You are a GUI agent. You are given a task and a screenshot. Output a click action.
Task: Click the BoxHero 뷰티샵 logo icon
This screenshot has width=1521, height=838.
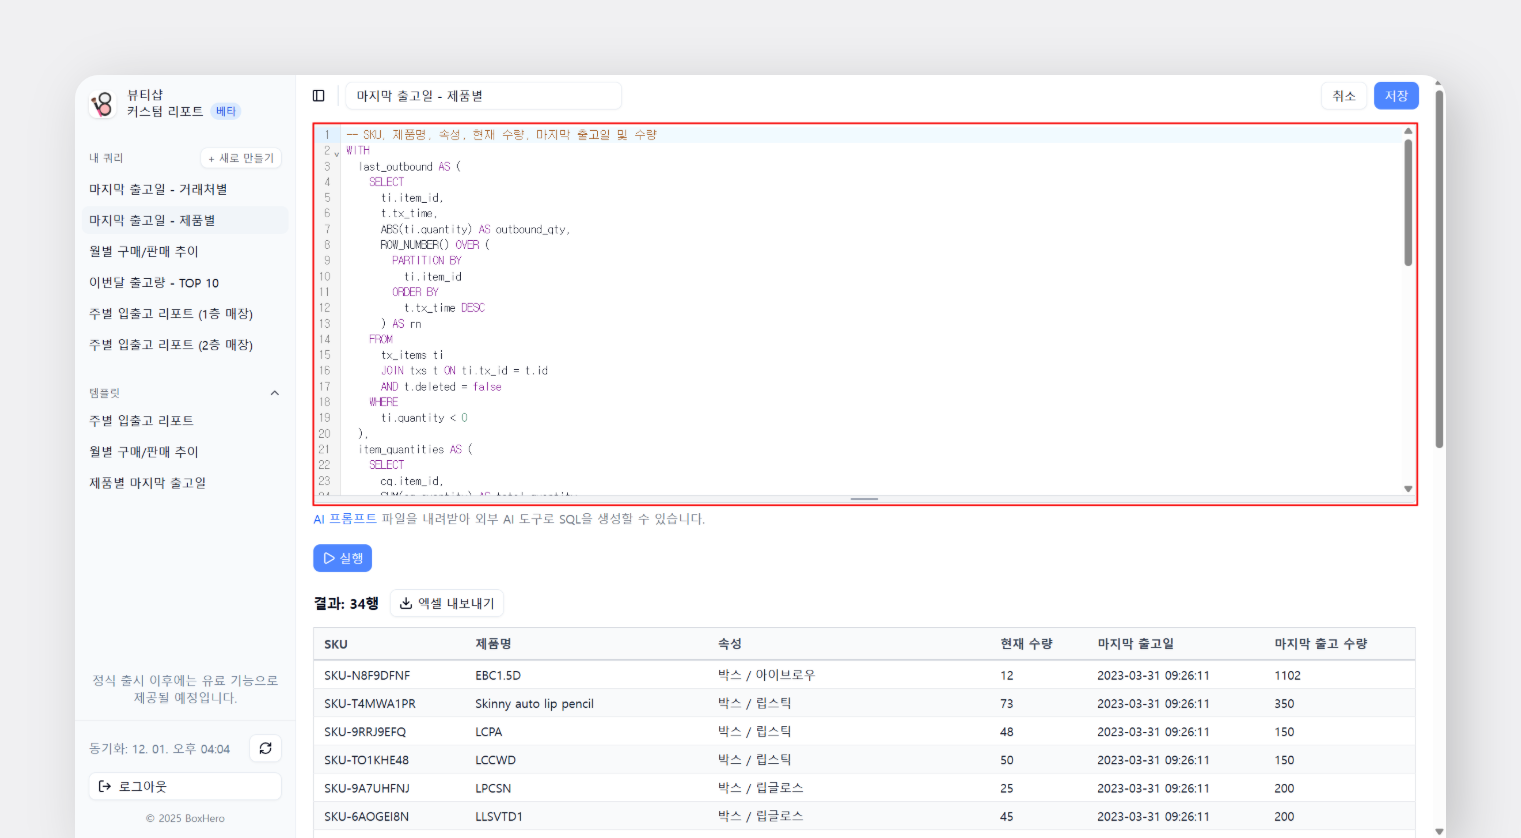[102, 103]
